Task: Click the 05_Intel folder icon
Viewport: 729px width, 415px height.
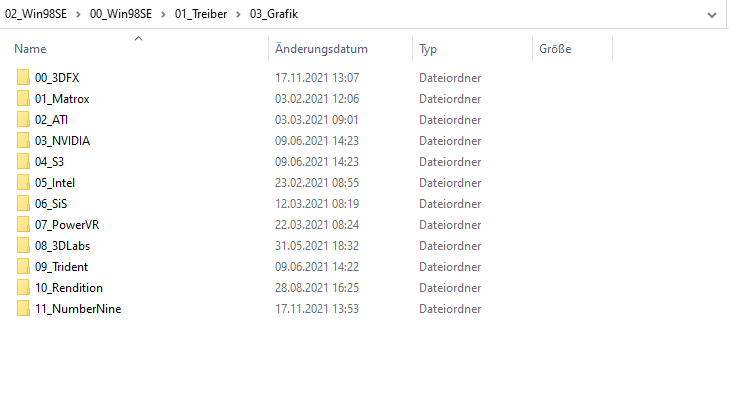Action: point(23,183)
